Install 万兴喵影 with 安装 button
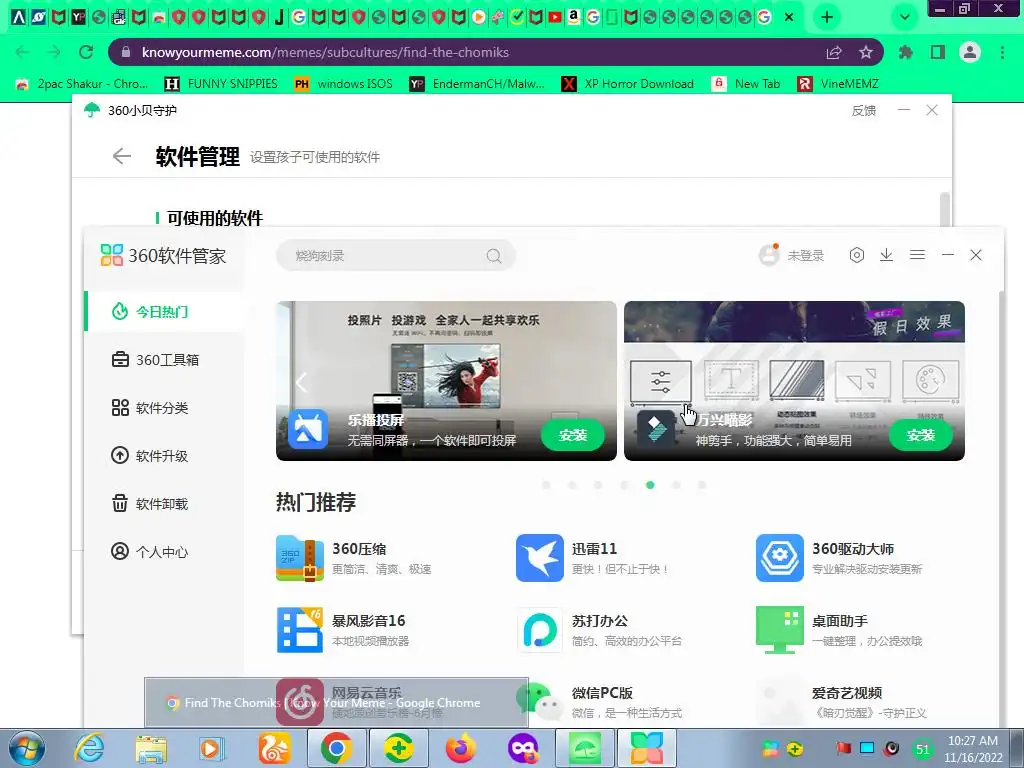 click(x=921, y=435)
